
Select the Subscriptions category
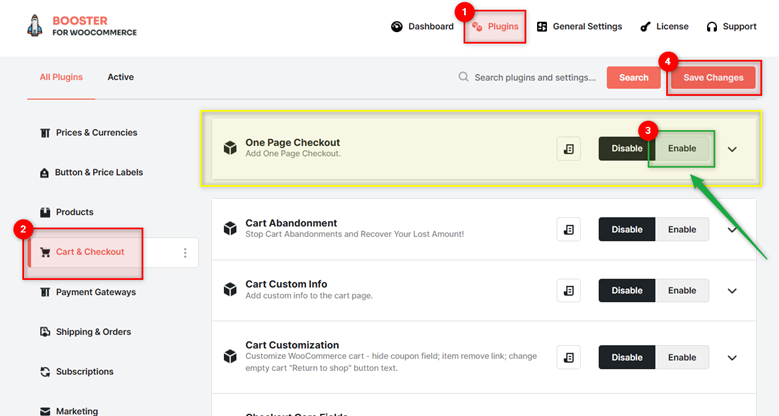(x=77, y=372)
